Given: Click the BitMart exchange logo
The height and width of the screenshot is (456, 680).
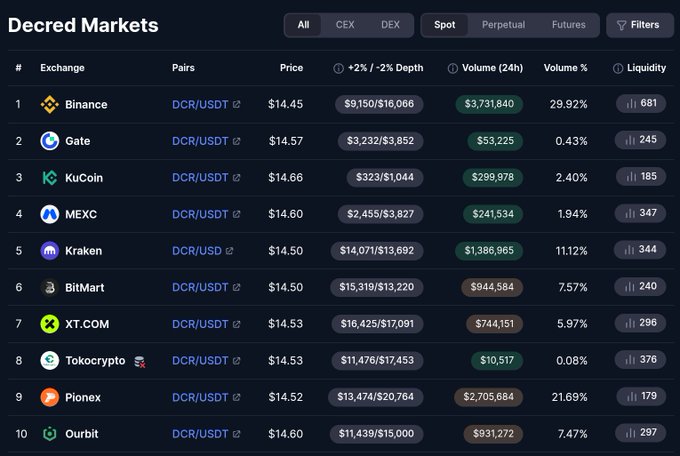Looking at the screenshot, I should click(x=49, y=287).
